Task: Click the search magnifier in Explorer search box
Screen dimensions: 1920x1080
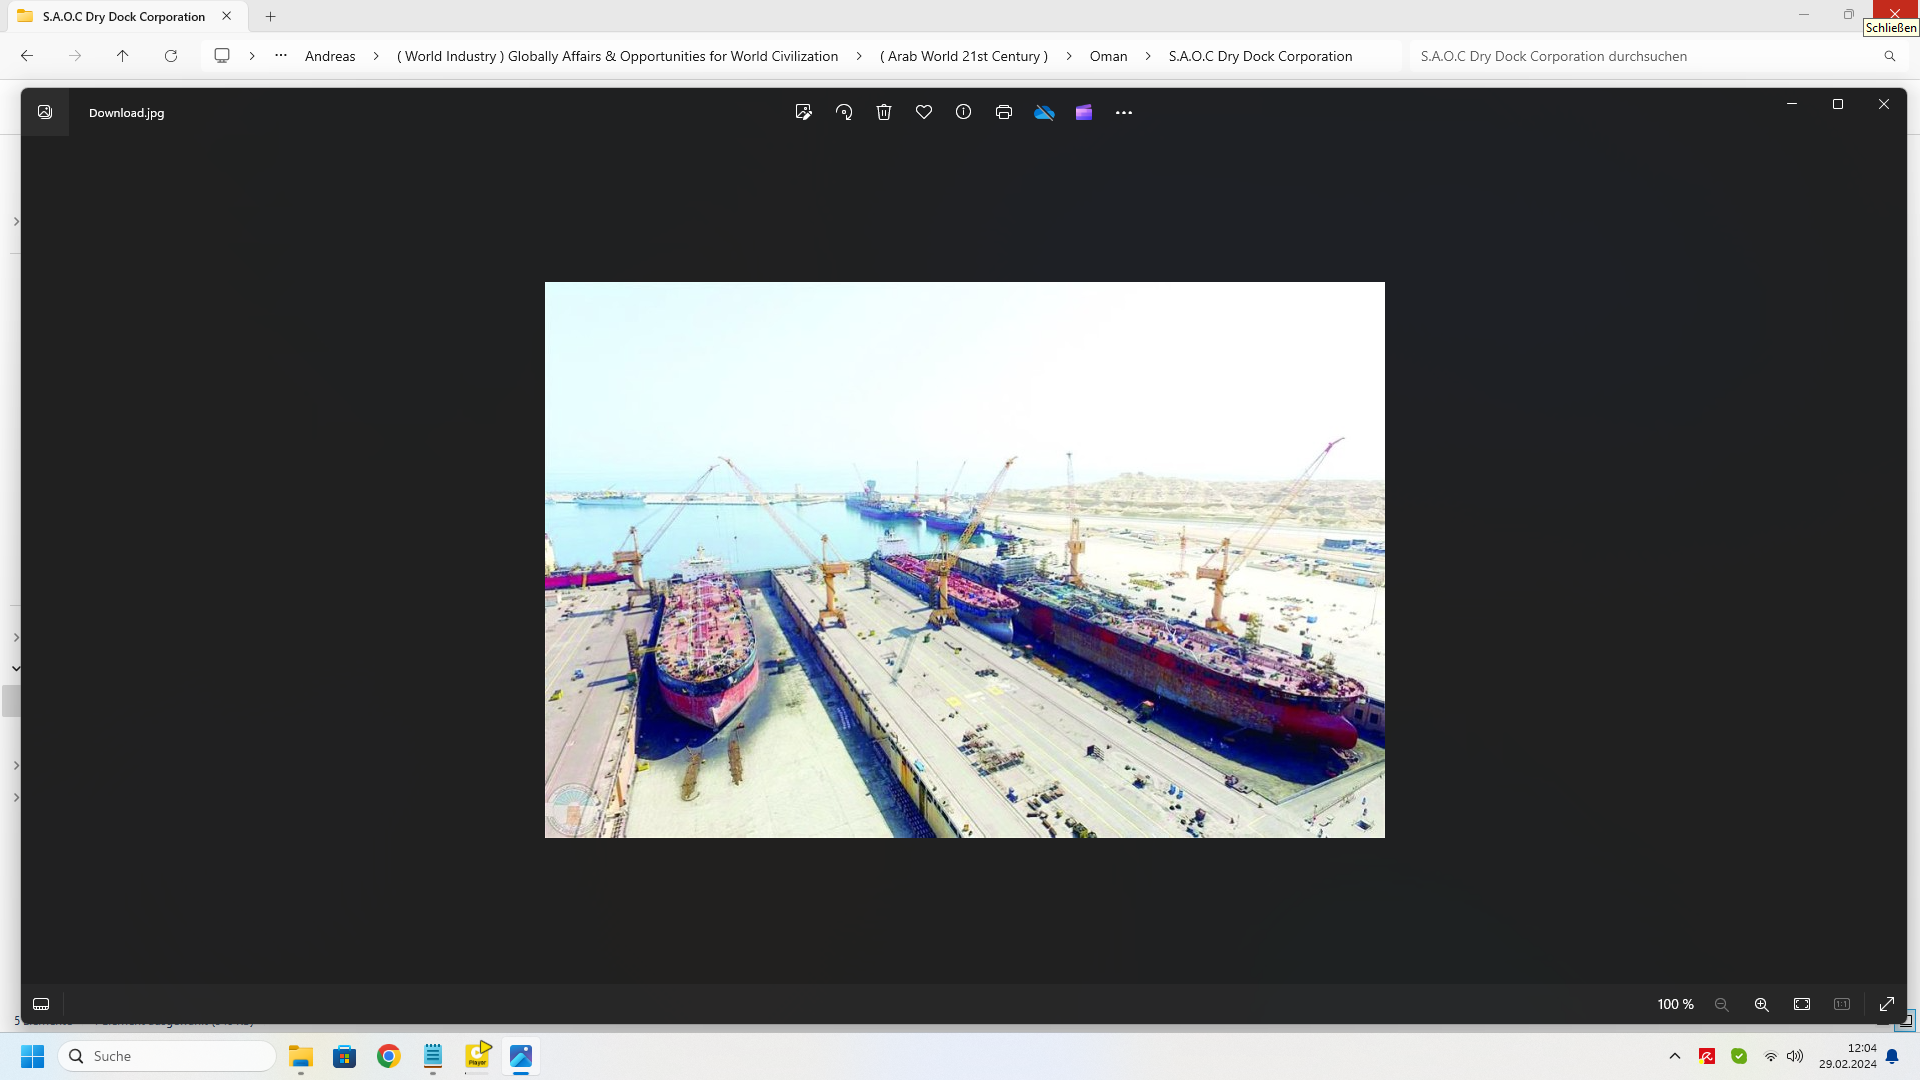Action: [x=1890, y=56]
